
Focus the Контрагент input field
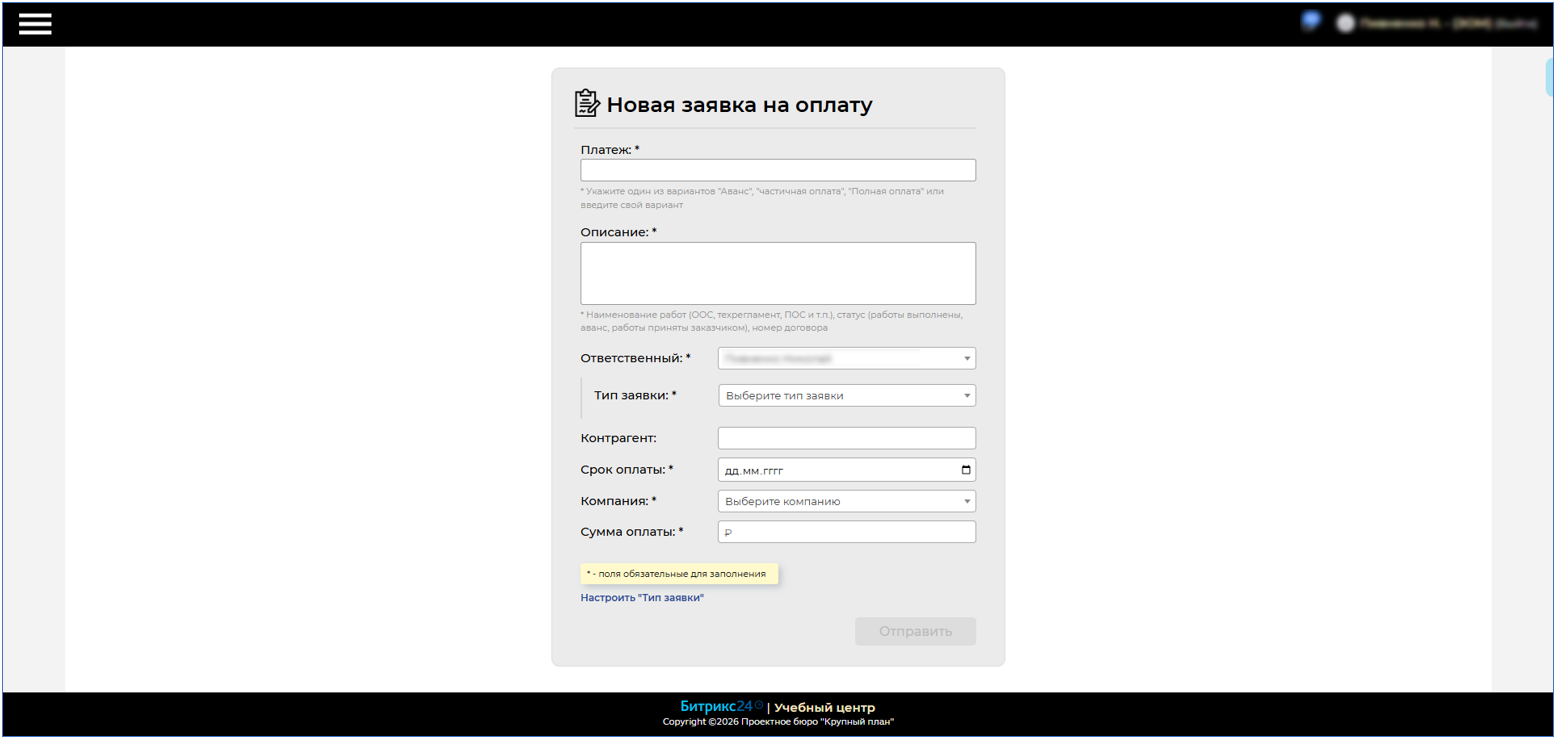click(x=847, y=438)
